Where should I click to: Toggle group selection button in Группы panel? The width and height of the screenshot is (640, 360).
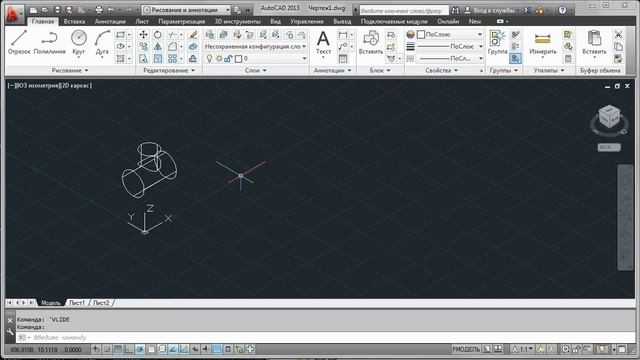coord(516,59)
